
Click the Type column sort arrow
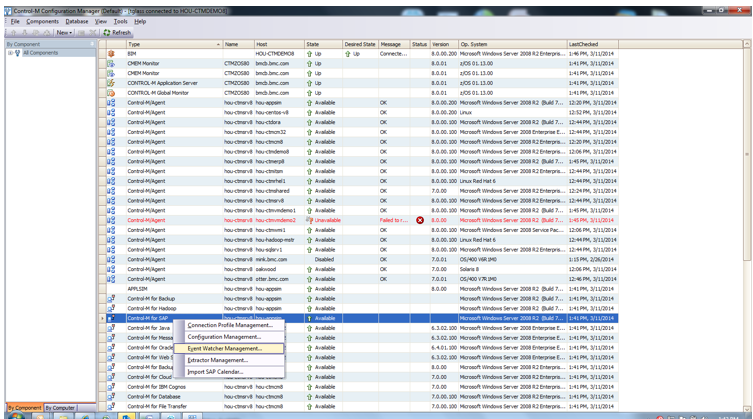218,44
